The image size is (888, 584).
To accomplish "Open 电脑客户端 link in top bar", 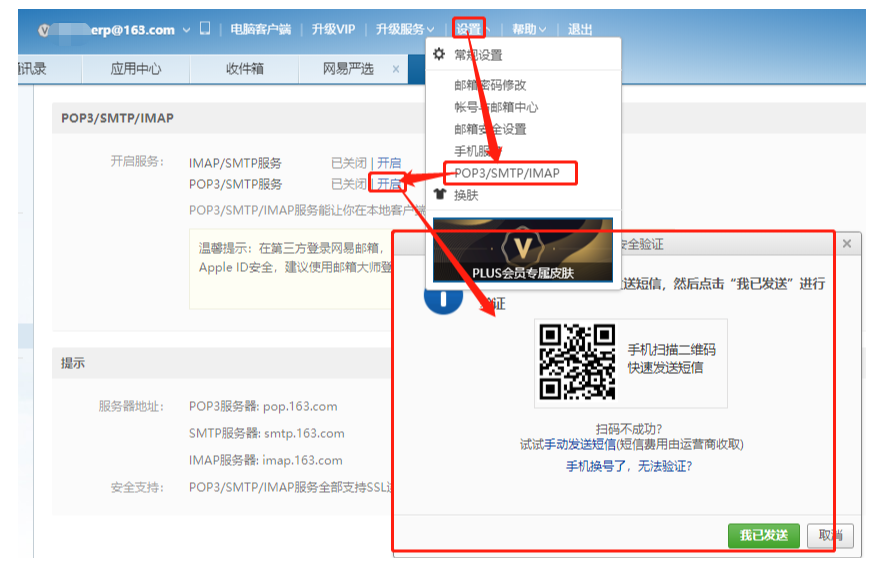I will click(x=261, y=29).
